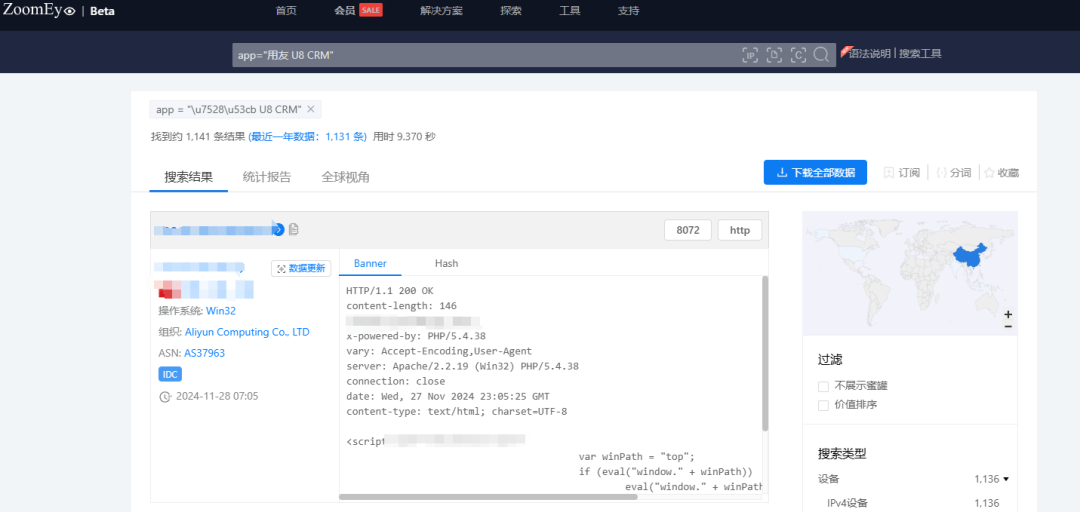
Task: Open the 支持 menu
Action: pos(628,10)
